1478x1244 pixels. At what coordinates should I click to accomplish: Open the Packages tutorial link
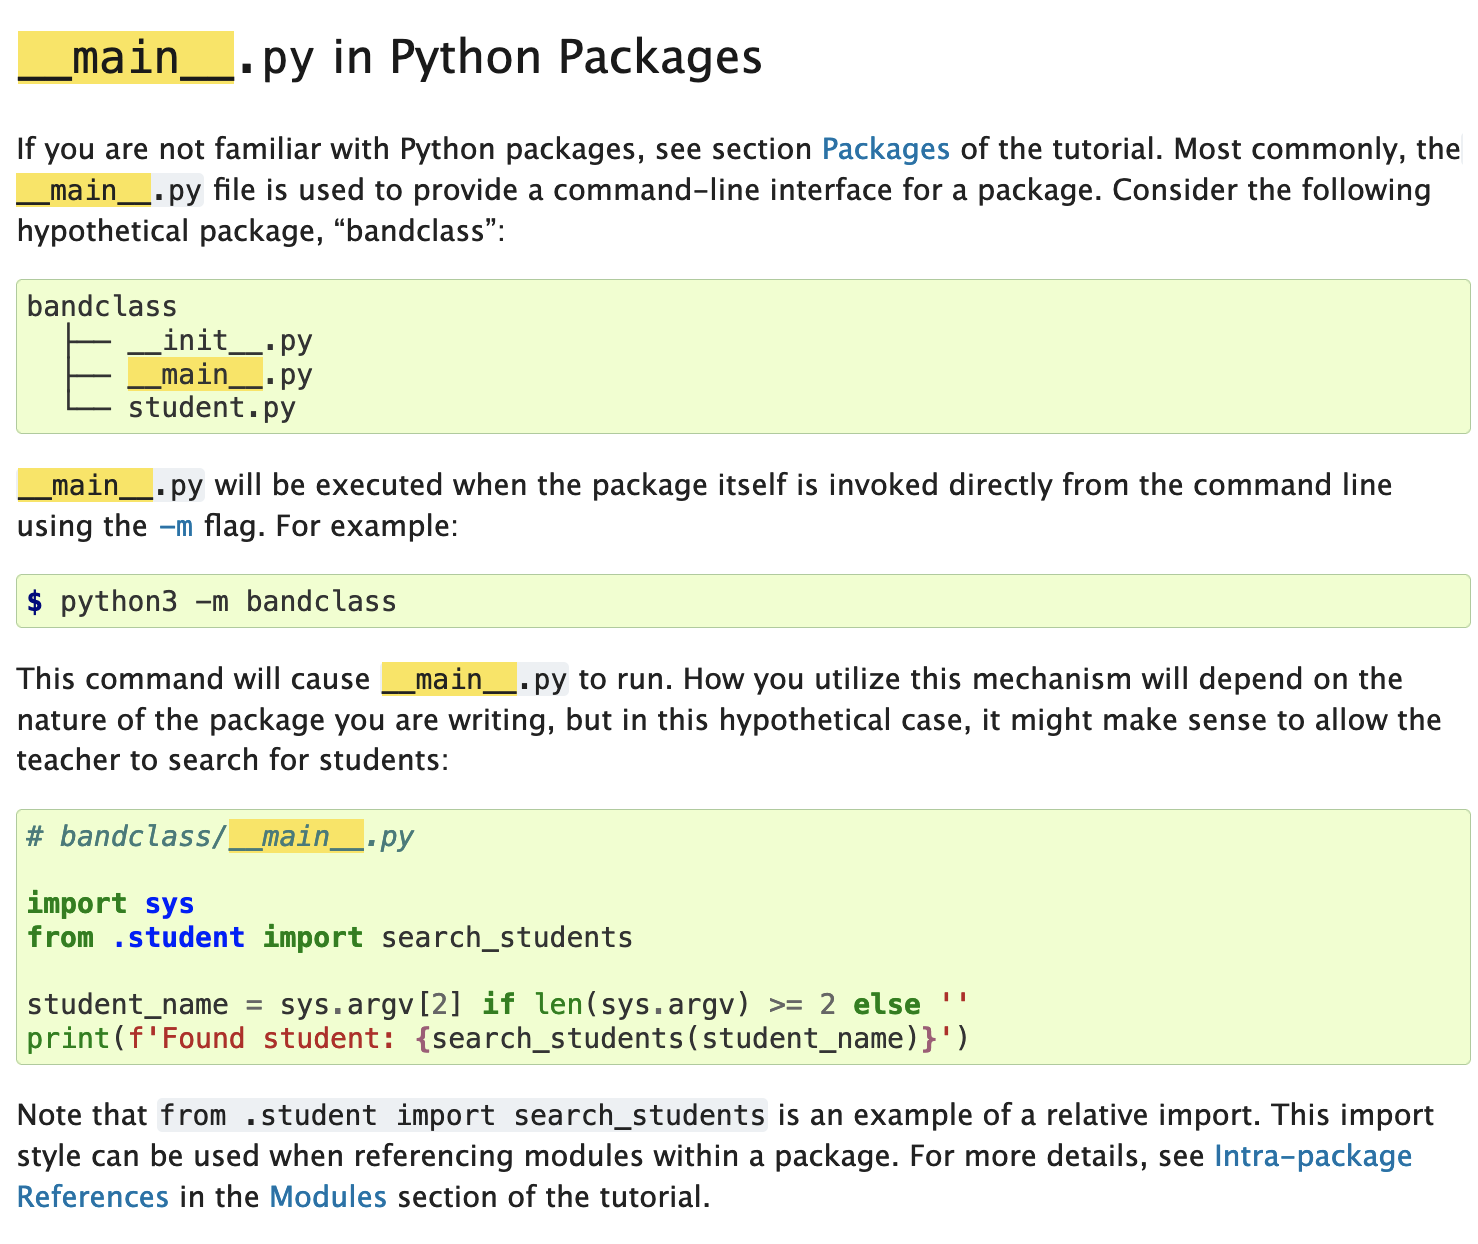click(885, 149)
